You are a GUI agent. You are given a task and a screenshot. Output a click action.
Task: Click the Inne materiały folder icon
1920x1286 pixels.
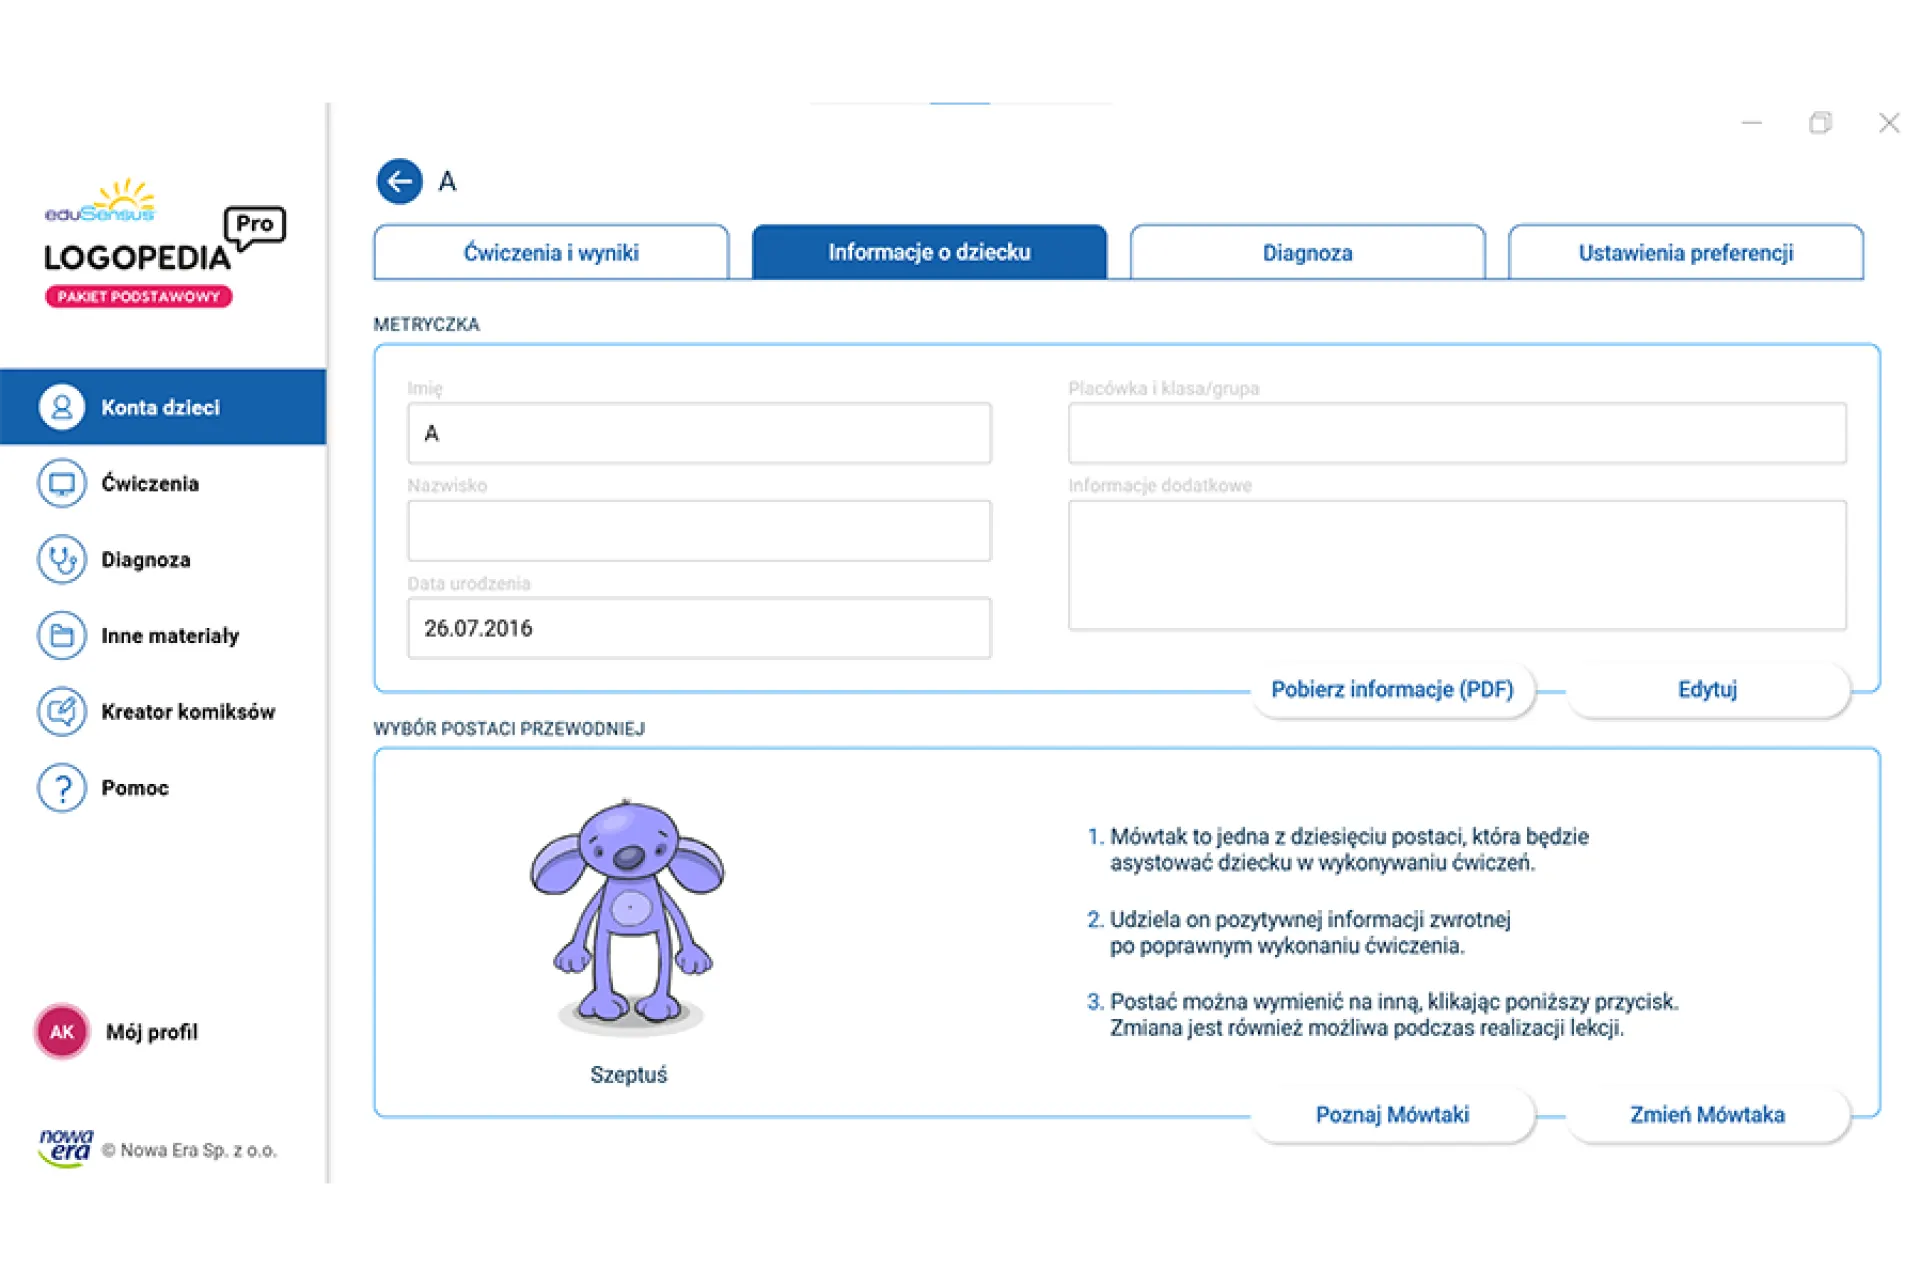coord(62,636)
